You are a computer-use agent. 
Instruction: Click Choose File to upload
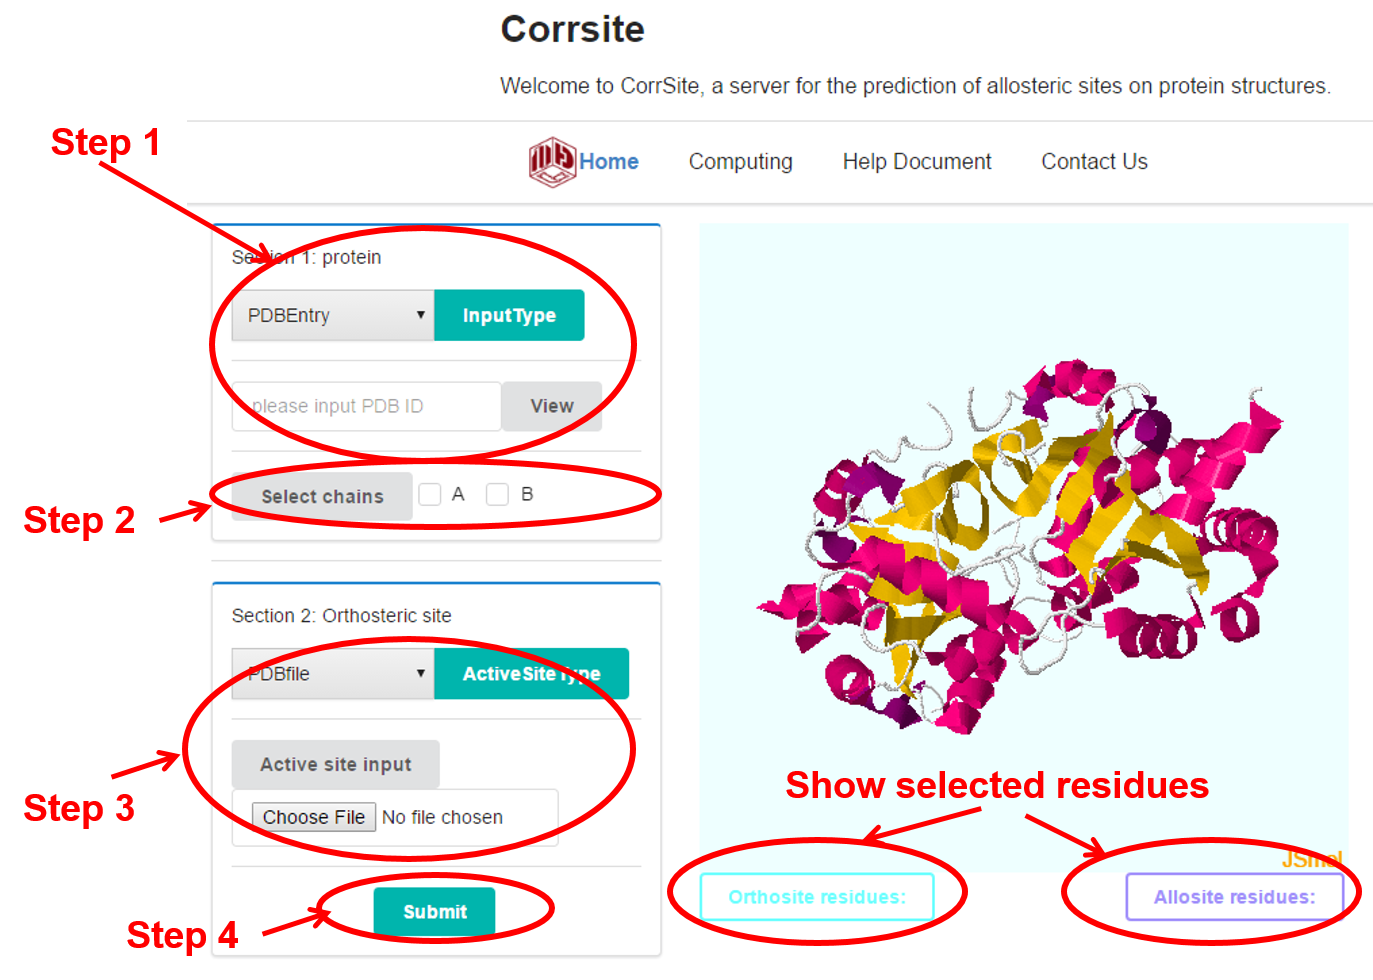click(313, 817)
